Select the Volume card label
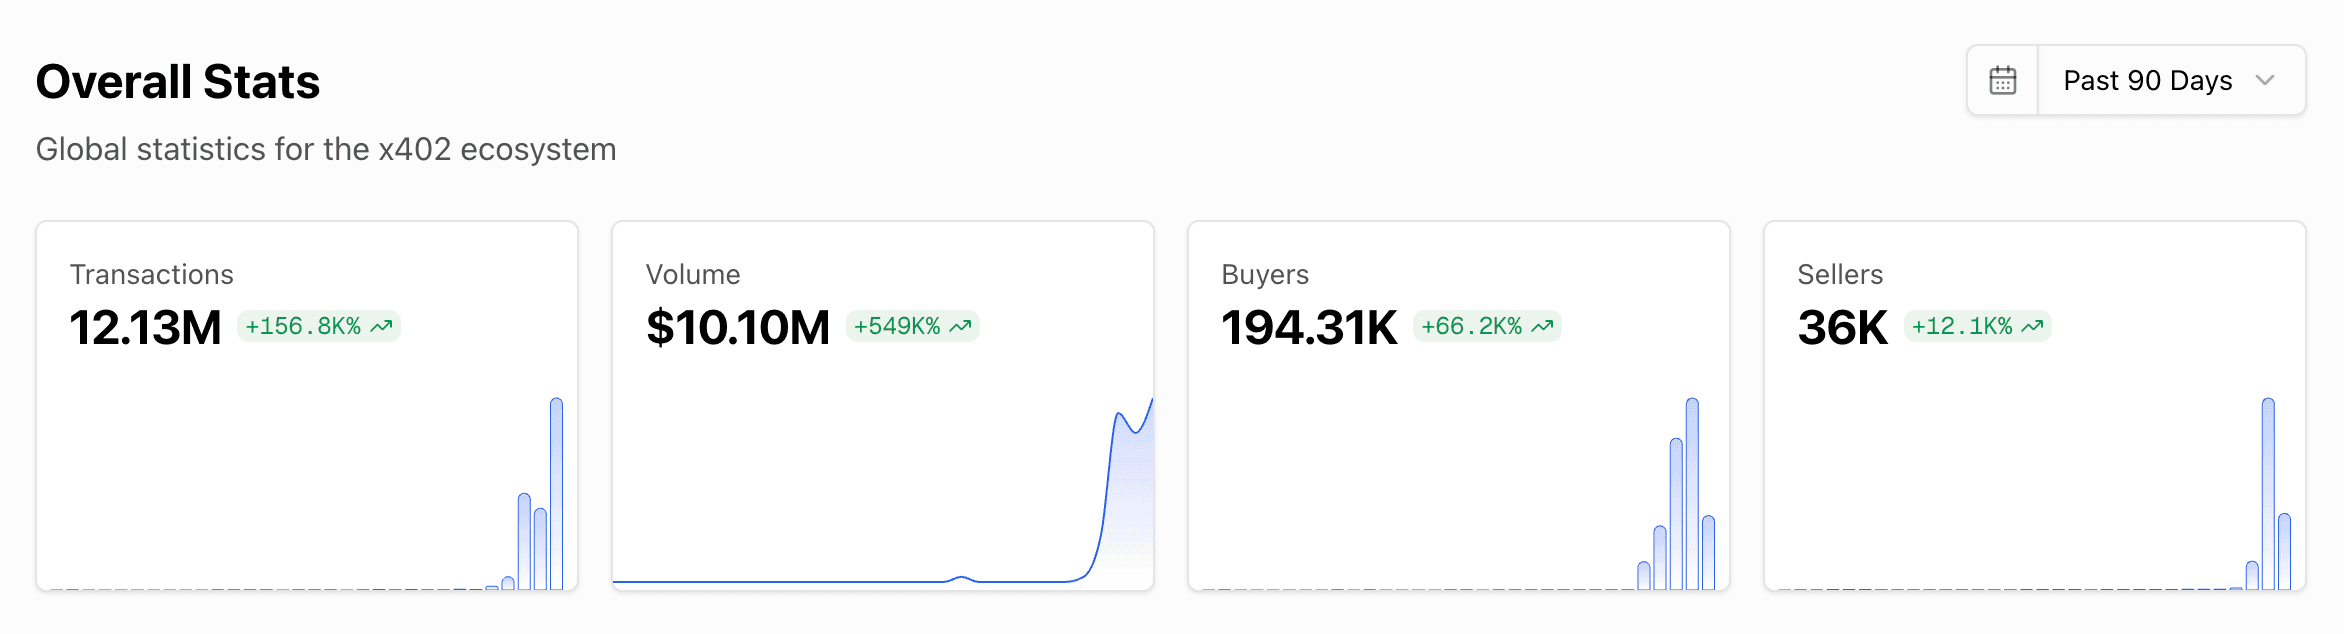This screenshot has height=634, width=2344. point(693,274)
